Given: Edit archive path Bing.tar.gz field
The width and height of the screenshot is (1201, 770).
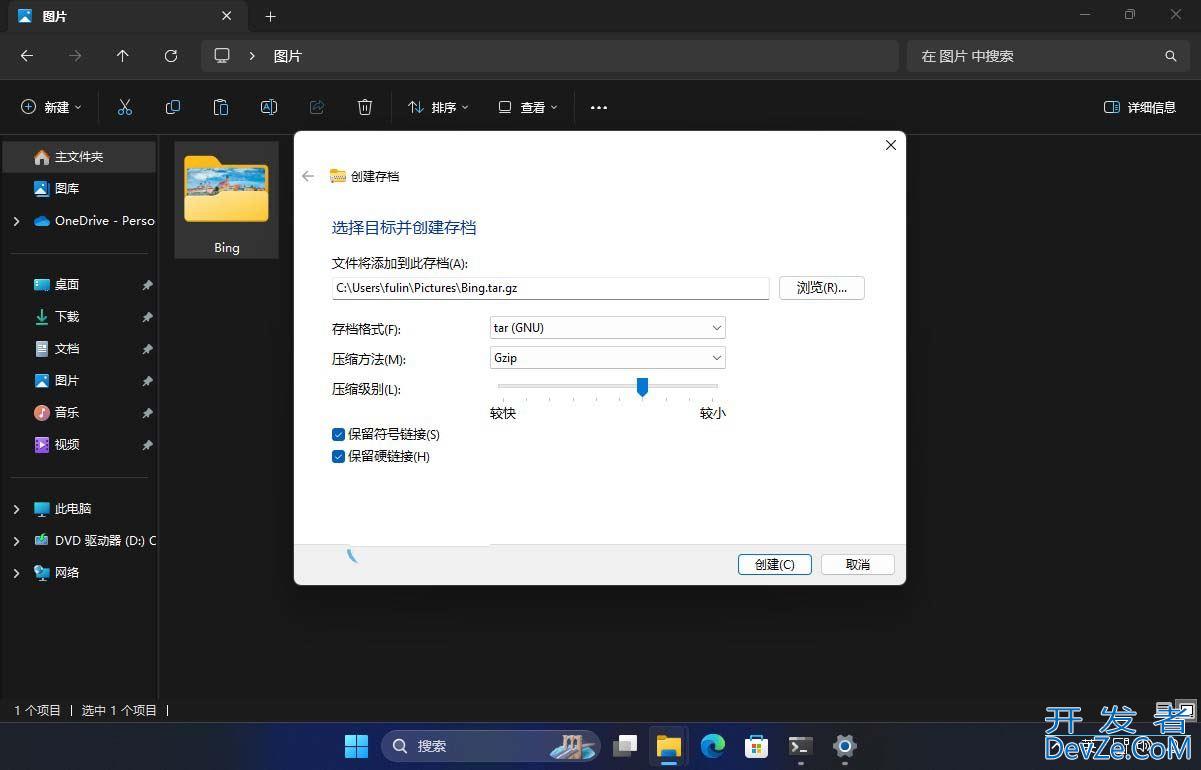Looking at the screenshot, I should pyautogui.click(x=550, y=288).
